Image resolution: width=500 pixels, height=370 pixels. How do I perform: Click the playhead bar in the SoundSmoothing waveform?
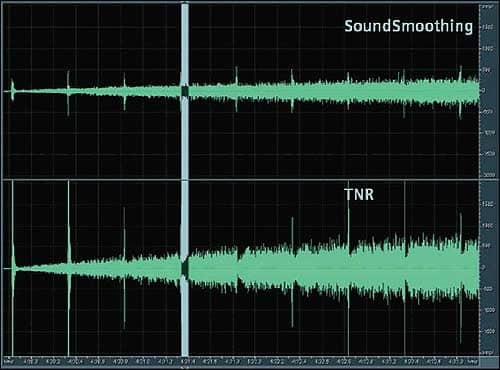click(x=185, y=91)
